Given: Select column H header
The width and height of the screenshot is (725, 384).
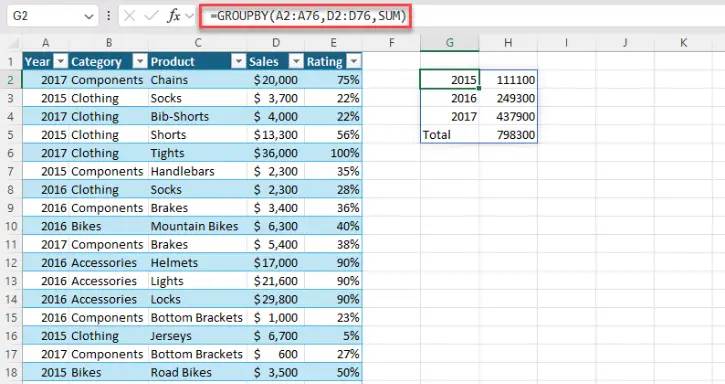Looking at the screenshot, I should pyautogui.click(x=508, y=43).
